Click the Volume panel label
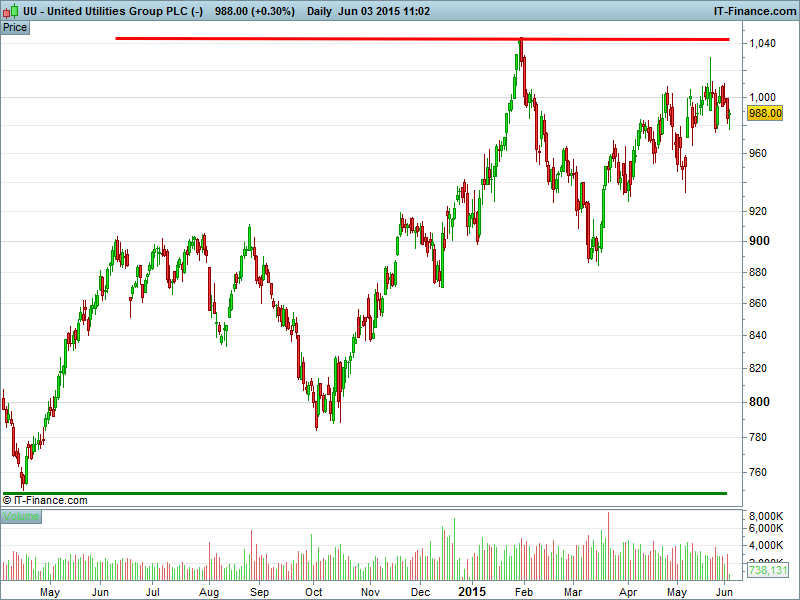Screen dimensions: 800x600 coord(21,516)
